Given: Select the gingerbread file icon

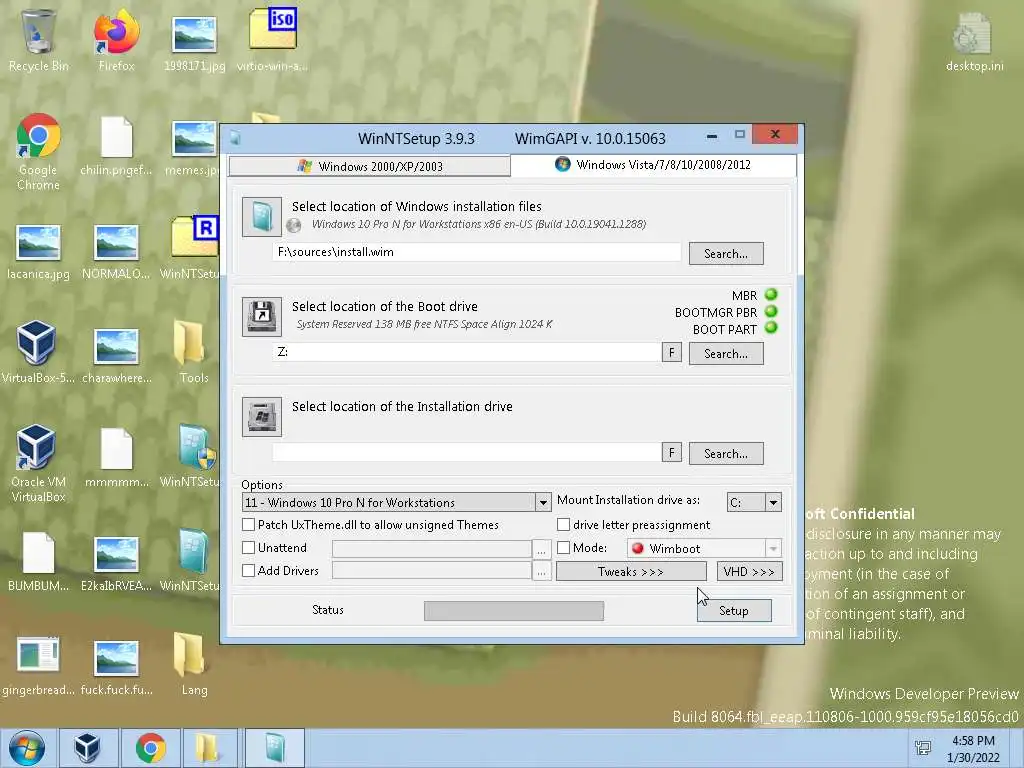Looking at the screenshot, I should [38, 665].
